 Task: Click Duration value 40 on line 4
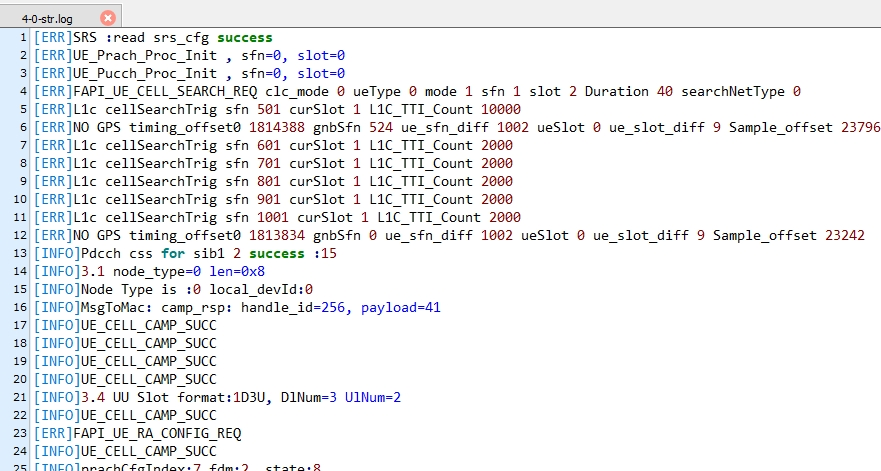(665, 92)
